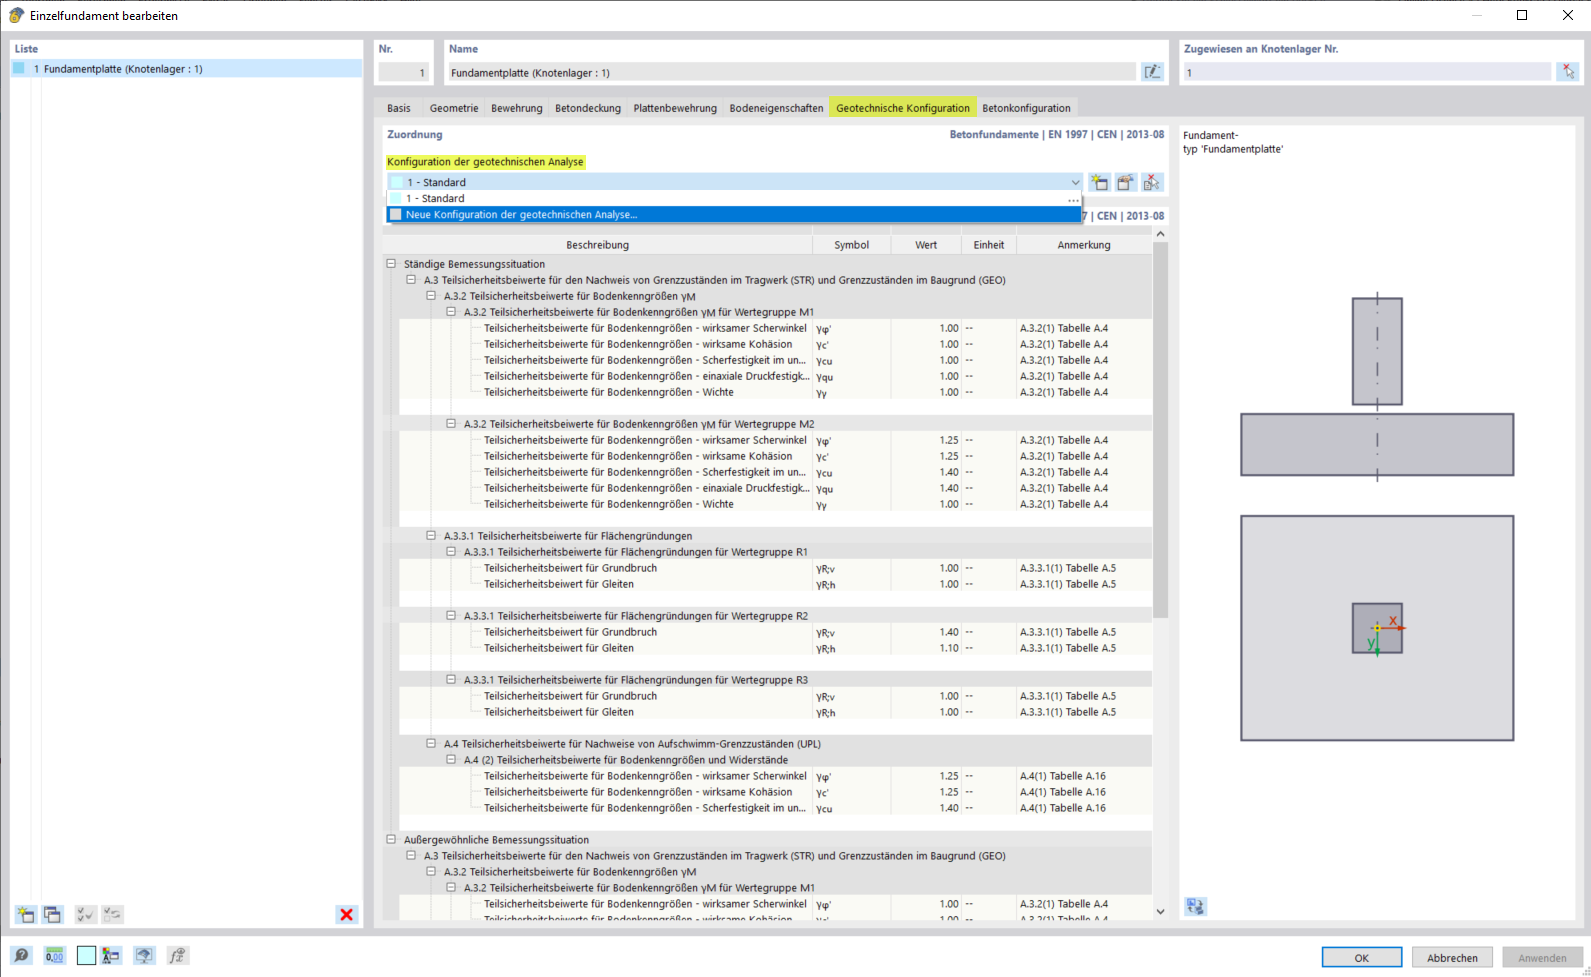
Task: Open the help speech-bubble icon
Action: tap(21, 956)
